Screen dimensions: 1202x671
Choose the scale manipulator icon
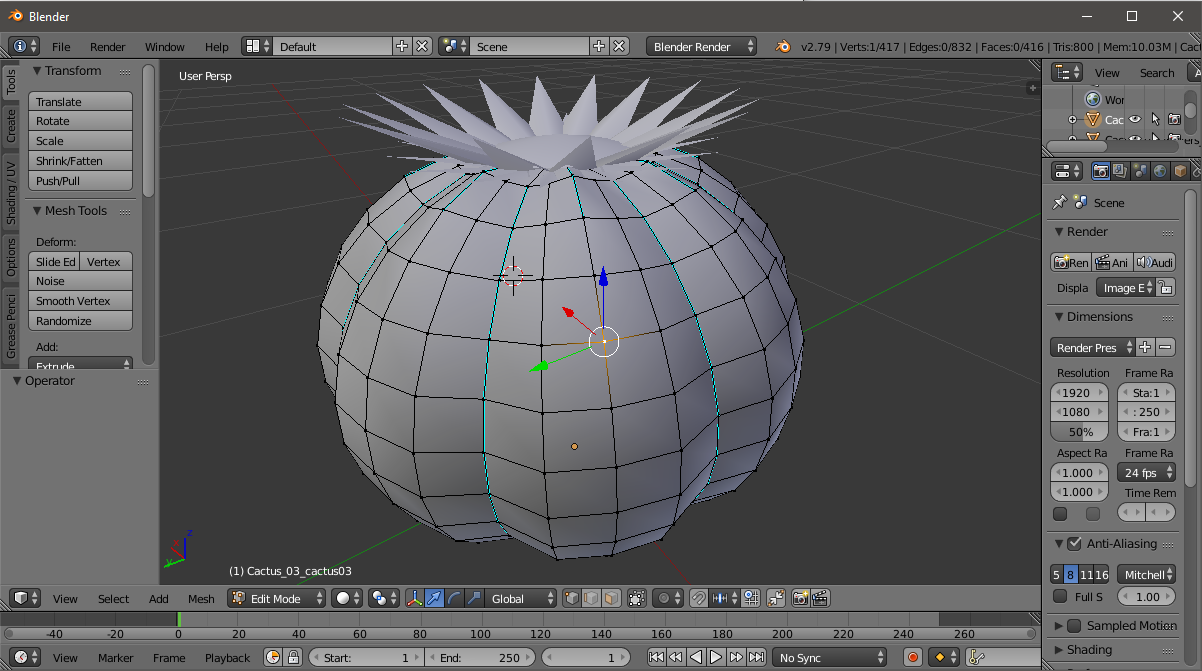474,598
